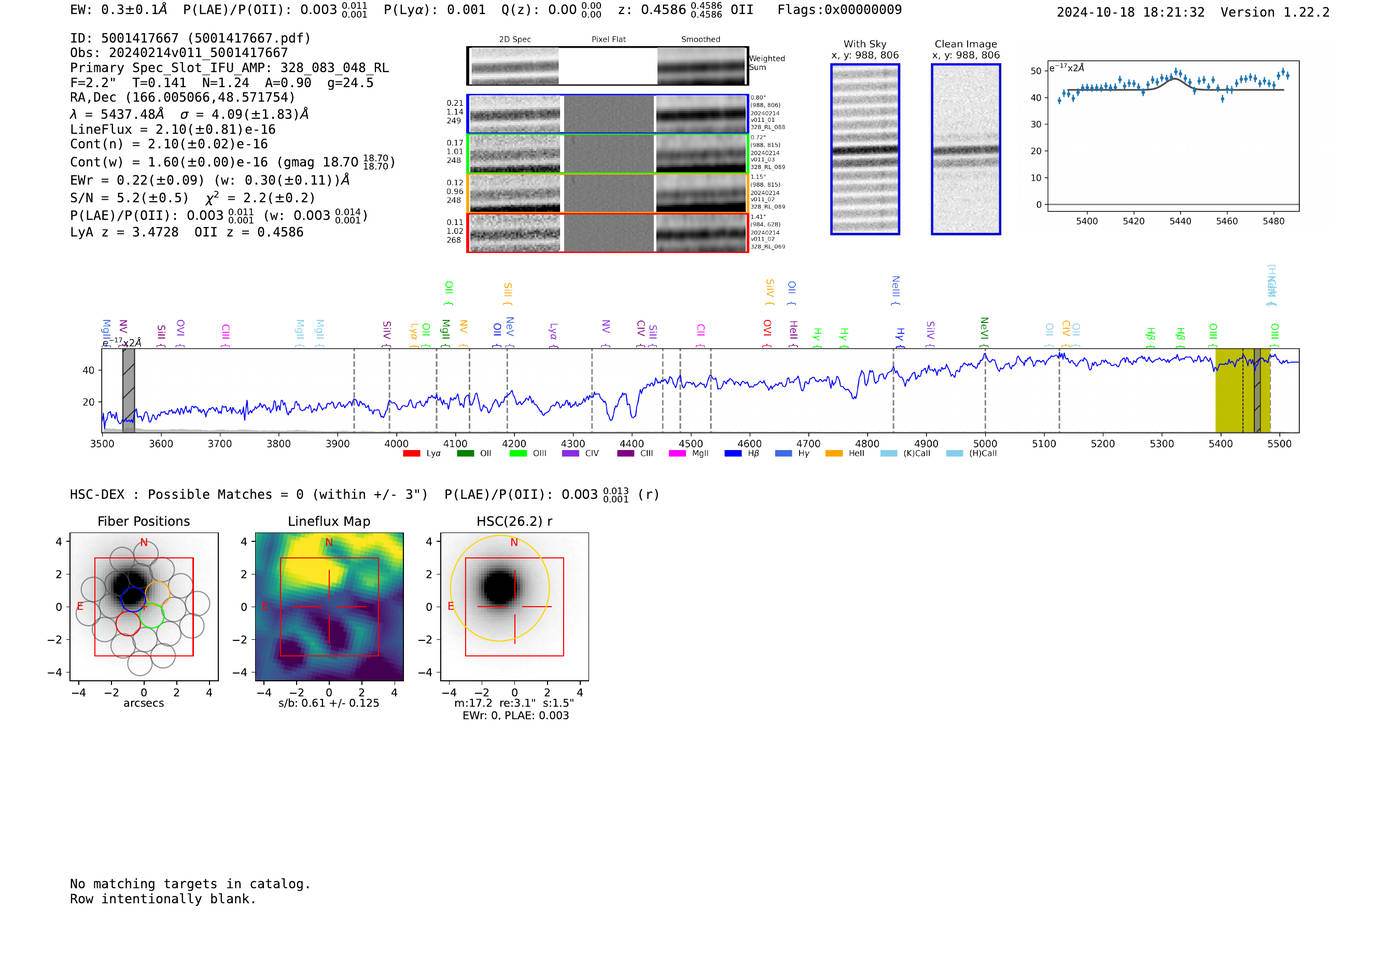
Task: Click the ID 5001417667 text line
Action: 190,38
